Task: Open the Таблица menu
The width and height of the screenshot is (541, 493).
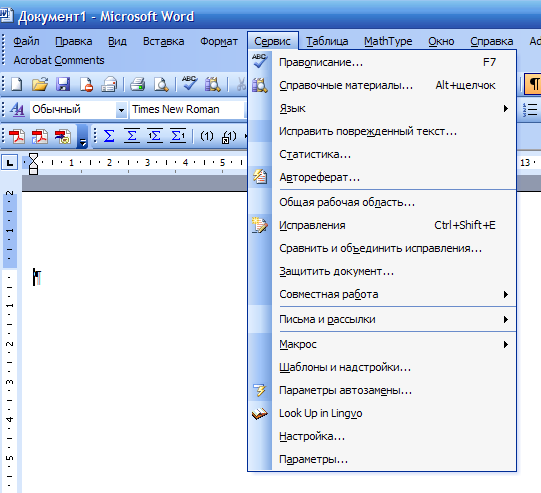Action: [327, 41]
